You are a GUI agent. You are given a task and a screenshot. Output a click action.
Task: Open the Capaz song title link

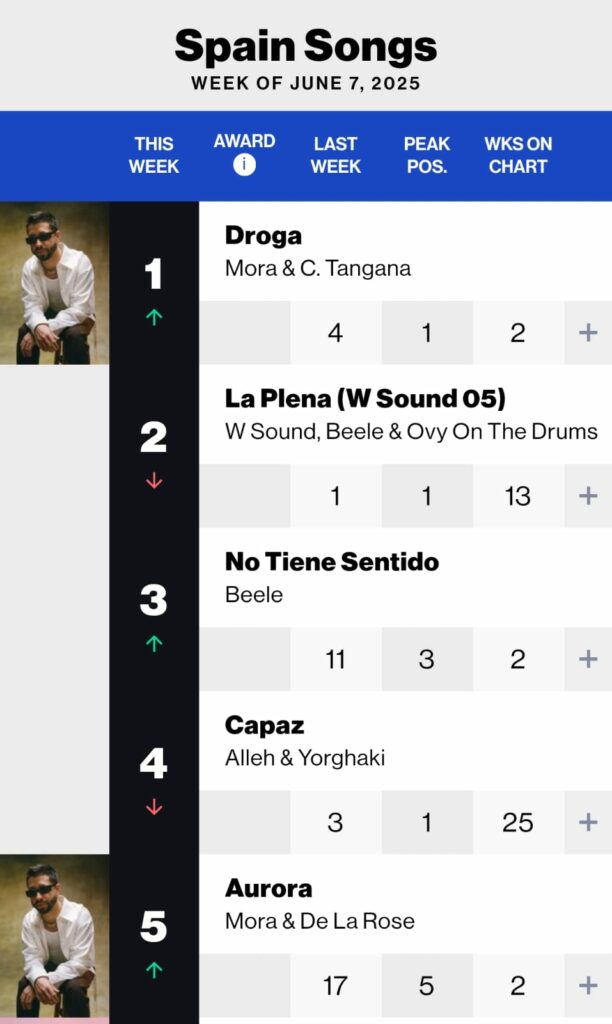(x=264, y=725)
